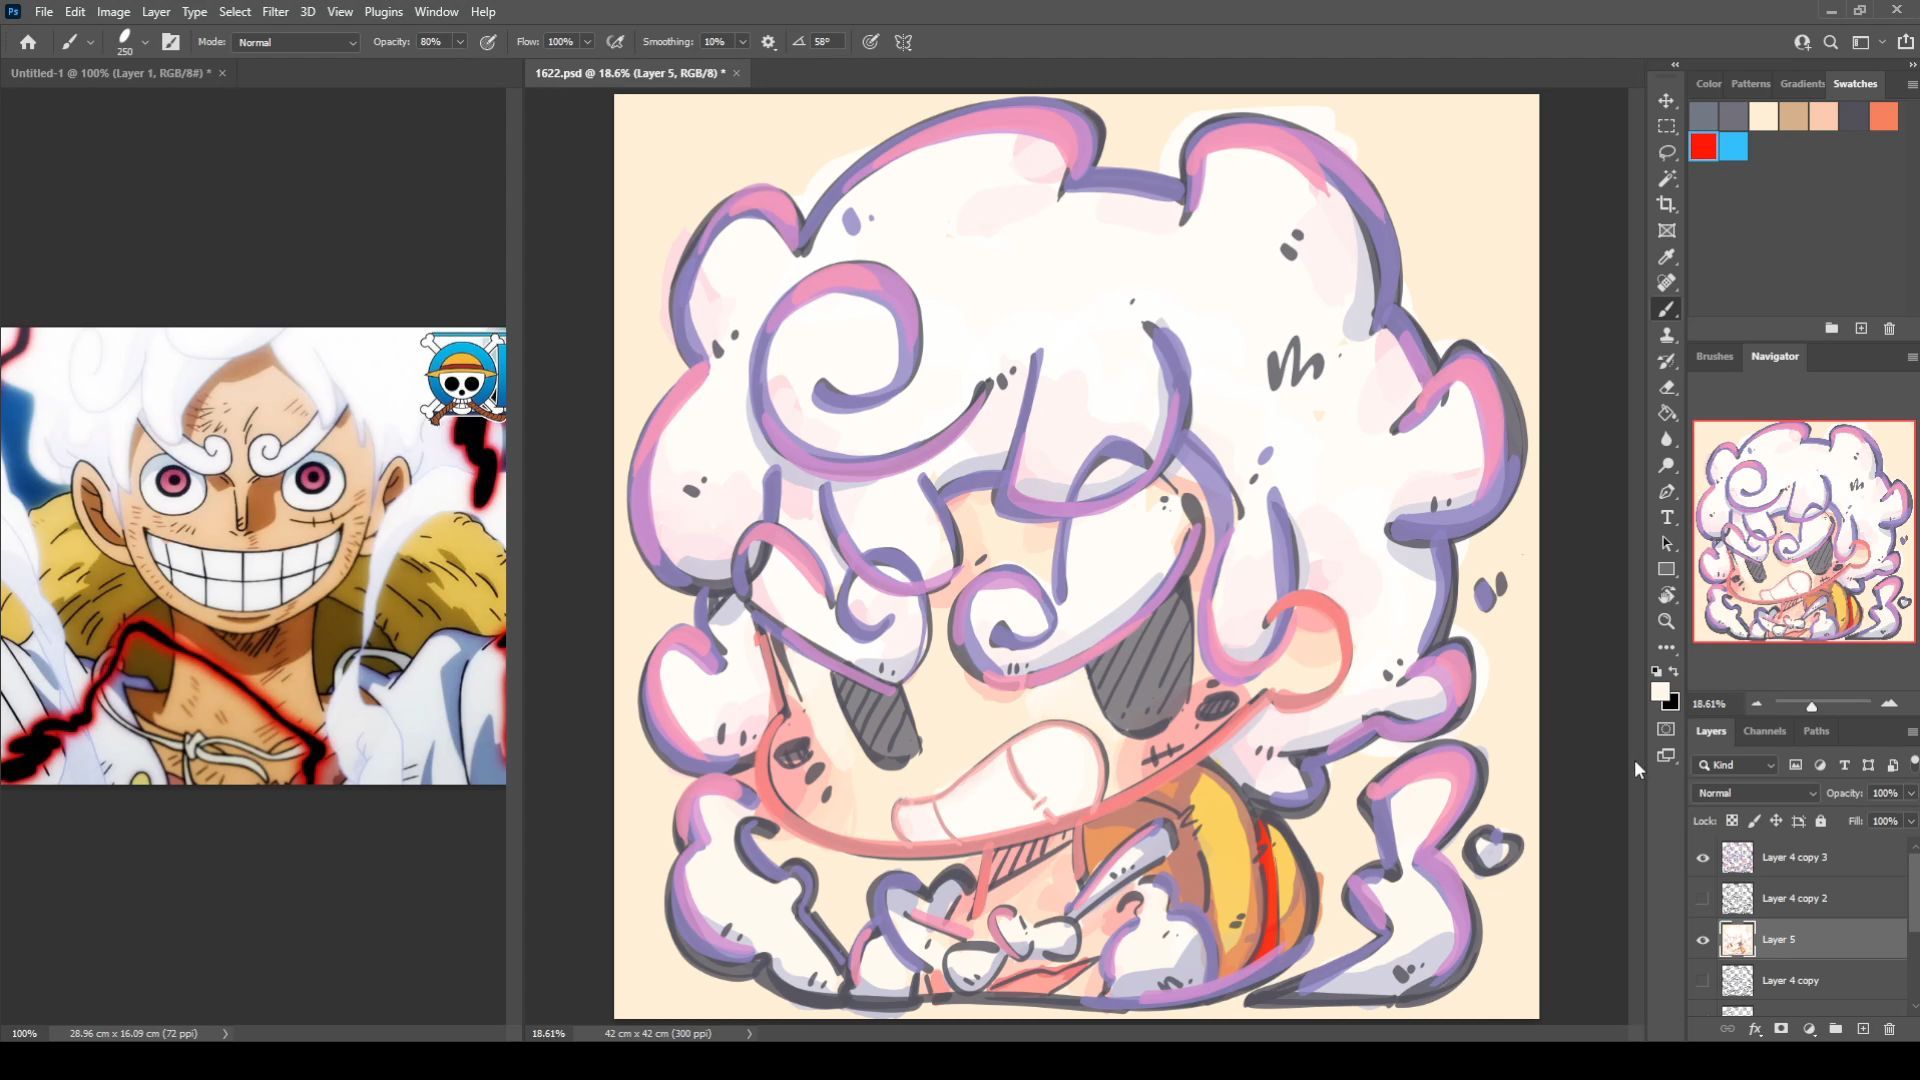1920x1080 pixels.
Task: Select the Rotate View hand tool
Action: tap(1667, 595)
